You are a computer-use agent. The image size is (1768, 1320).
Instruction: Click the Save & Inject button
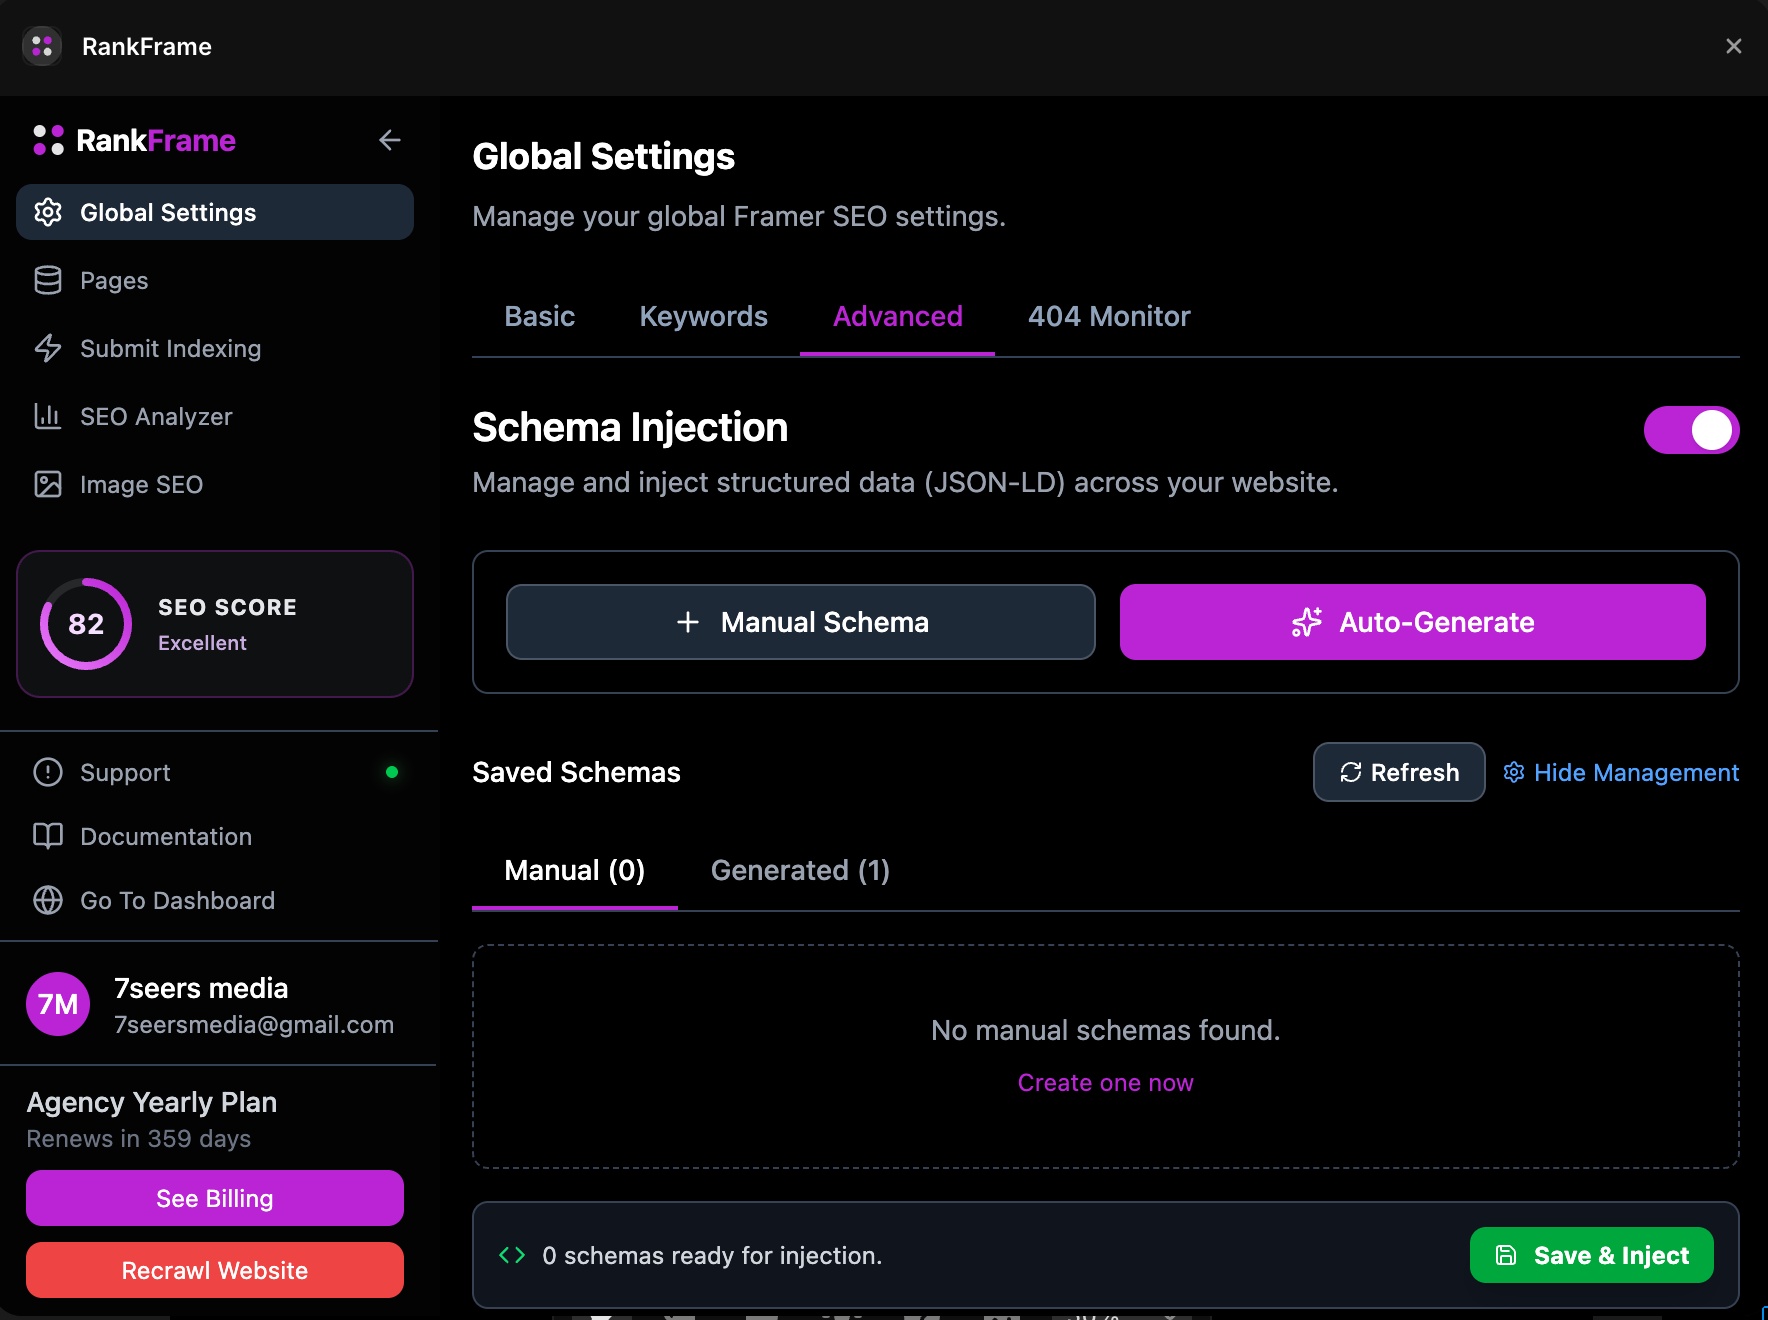[x=1590, y=1256]
